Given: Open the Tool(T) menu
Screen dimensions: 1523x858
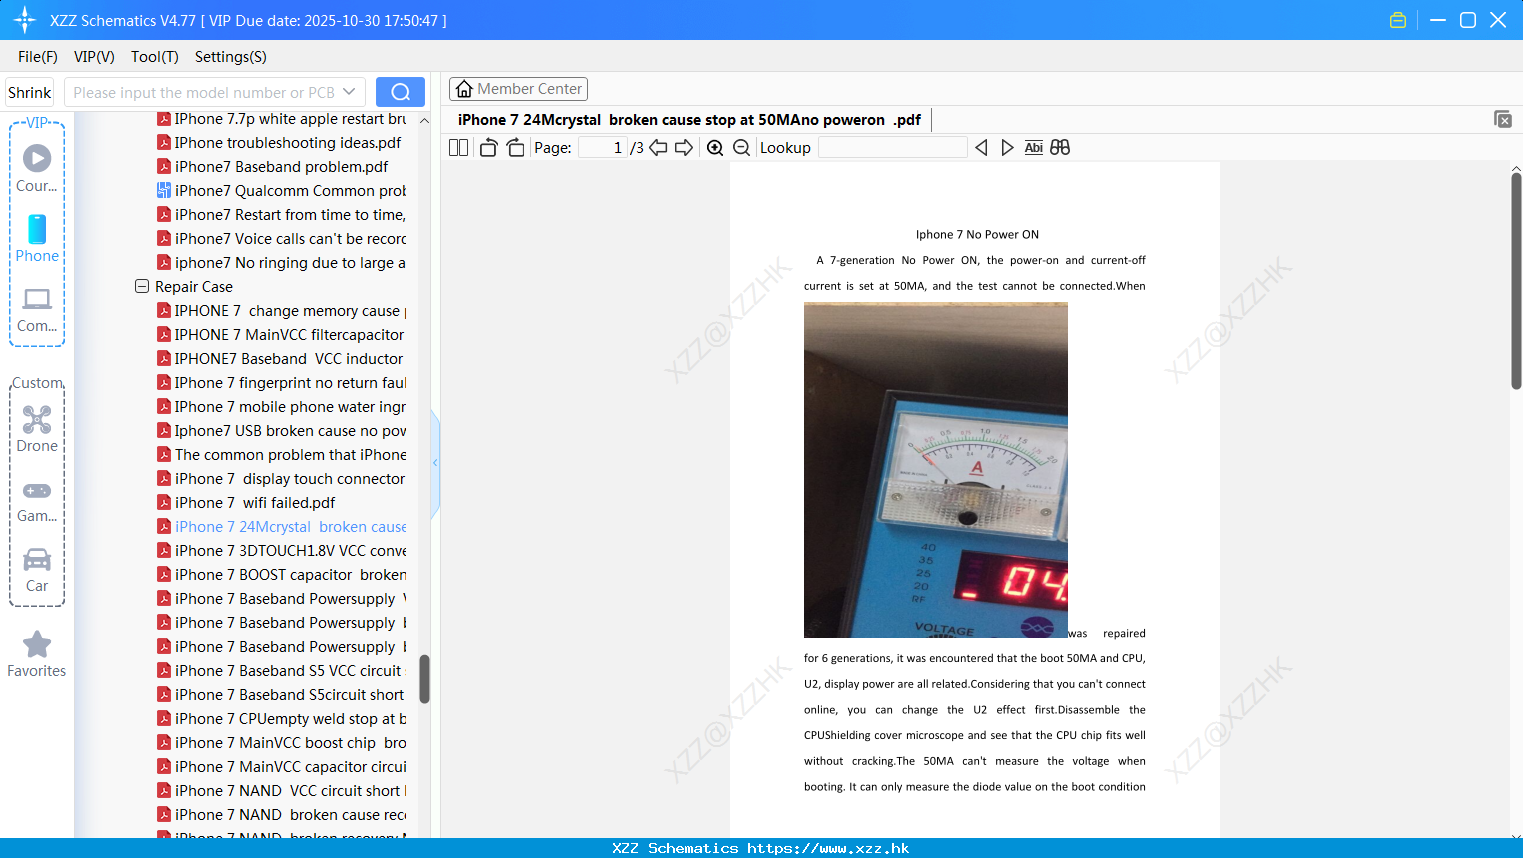Looking at the screenshot, I should pyautogui.click(x=155, y=57).
